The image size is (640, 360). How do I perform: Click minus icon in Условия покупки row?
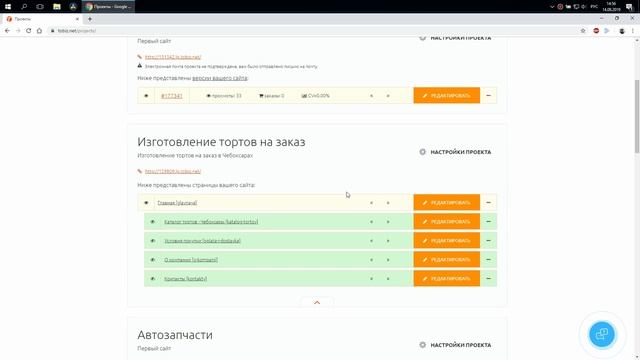click(489, 240)
